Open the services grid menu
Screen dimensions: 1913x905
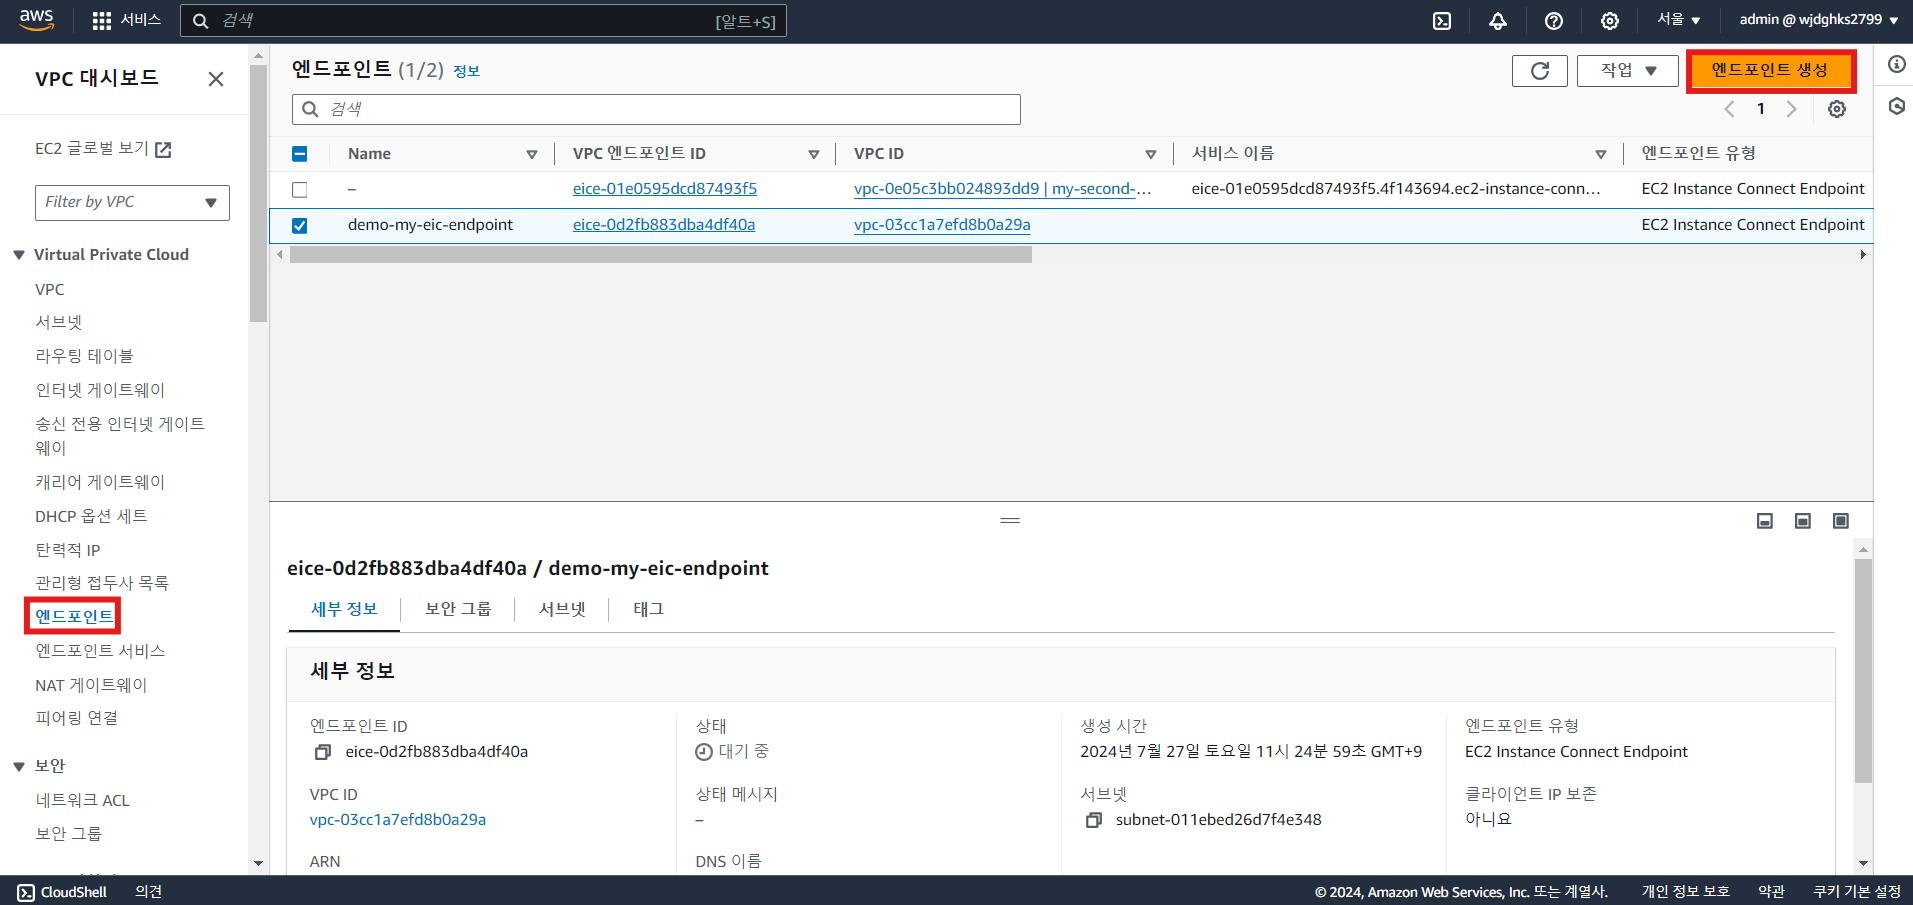(102, 21)
